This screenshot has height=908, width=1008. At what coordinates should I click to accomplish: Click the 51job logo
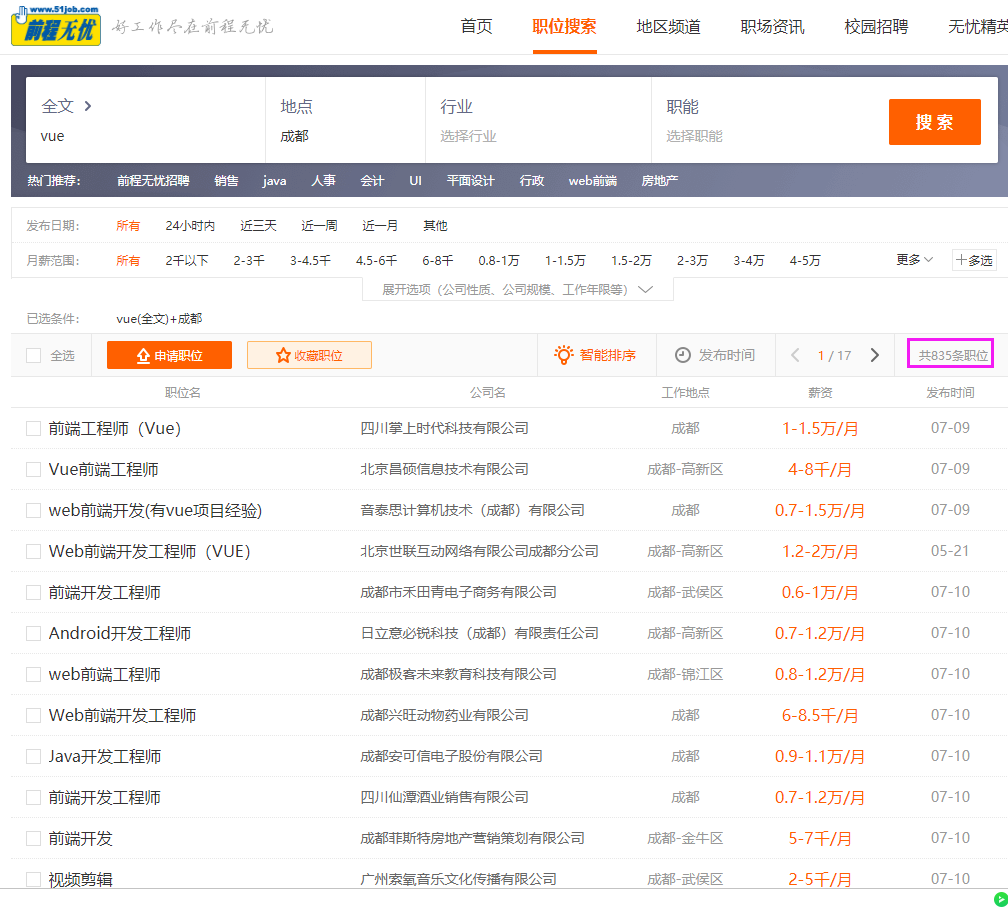57,25
